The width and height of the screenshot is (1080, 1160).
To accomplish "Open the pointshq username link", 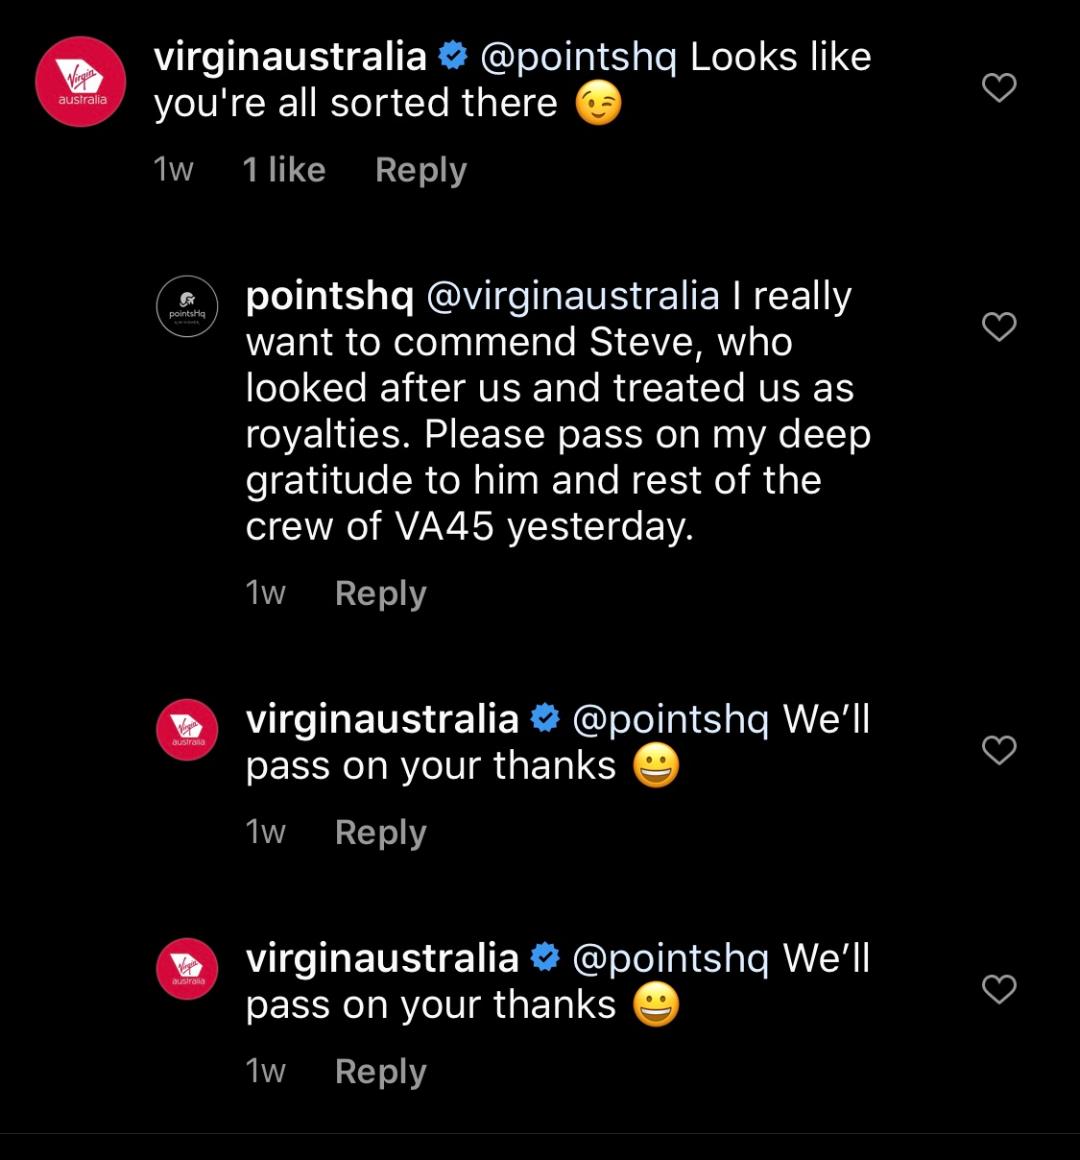I will [x=329, y=296].
